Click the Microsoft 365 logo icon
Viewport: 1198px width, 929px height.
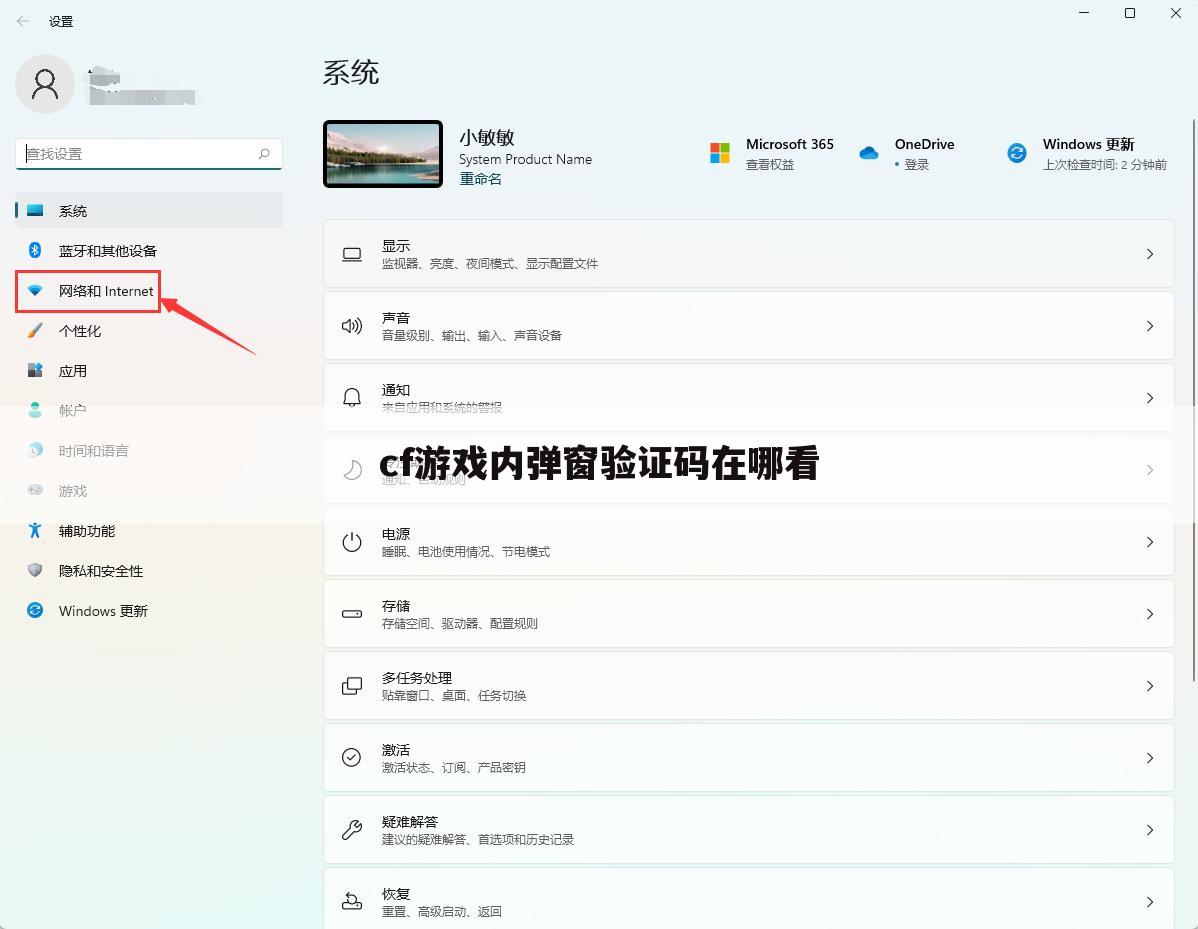(720, 154)
